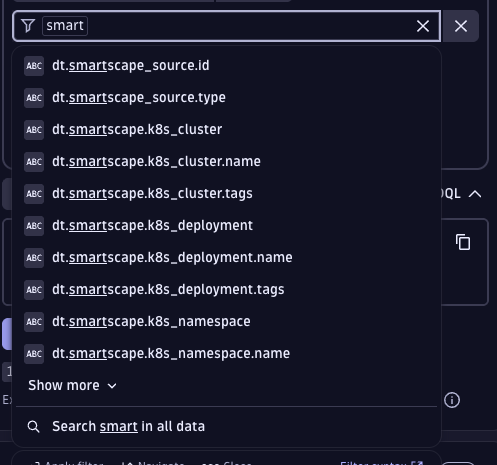The image size is (497, 465).
Task: Expand Show more suggestions
Action: pos(72,386)
